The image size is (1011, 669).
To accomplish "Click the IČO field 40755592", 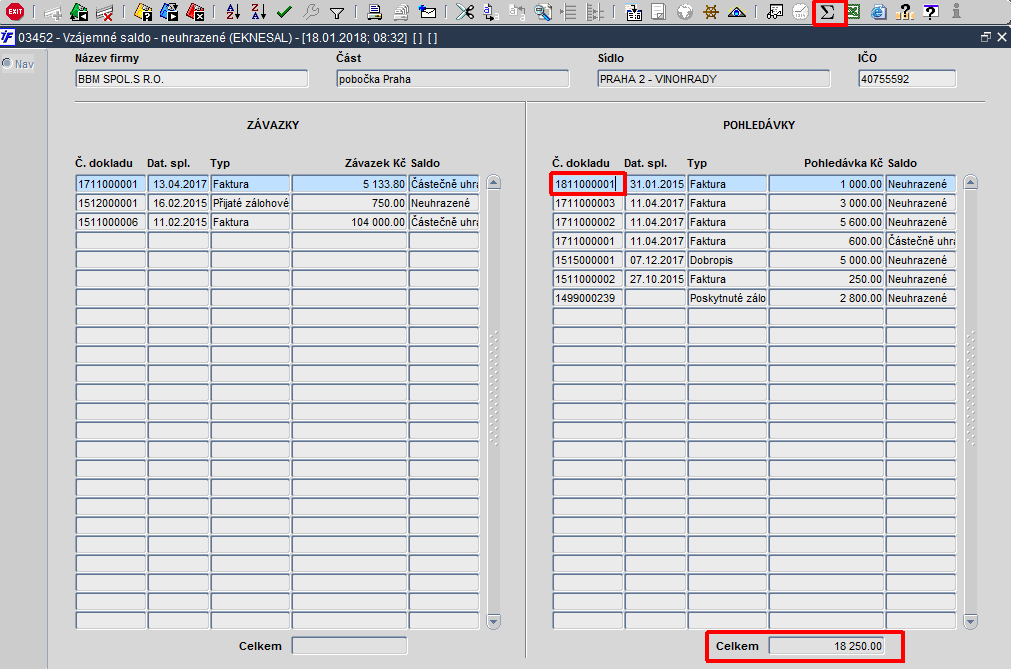I will 907,79.
